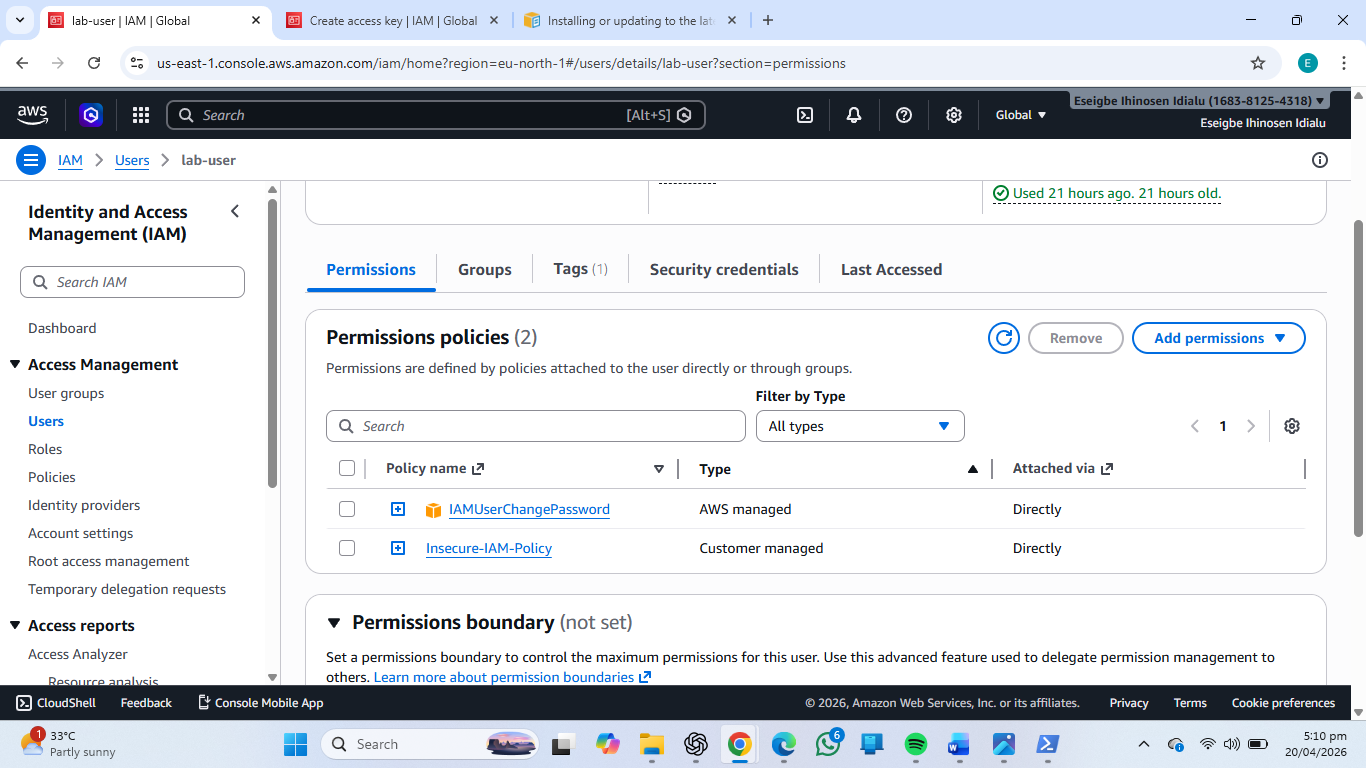This screenshot has width=1366, height=768.
Task: Open File Explorer from the taskbar
Action: pyautogui.click(x=652, y=744)
